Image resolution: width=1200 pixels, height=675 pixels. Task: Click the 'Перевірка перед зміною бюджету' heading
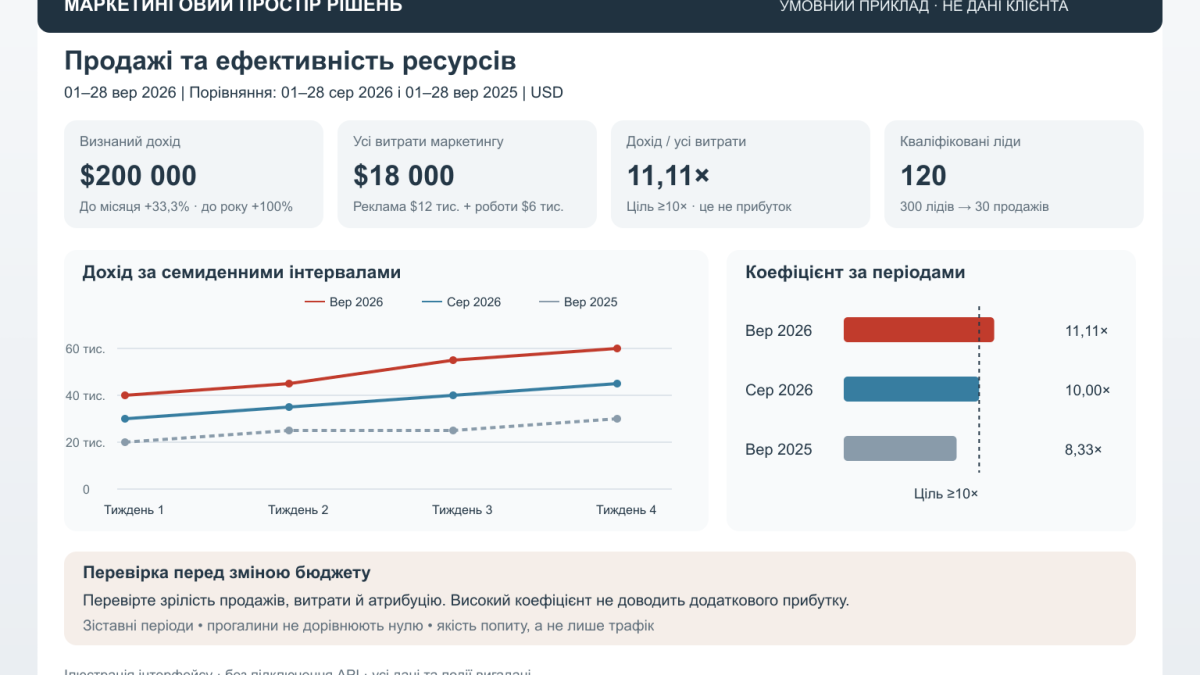pos(227,573)
